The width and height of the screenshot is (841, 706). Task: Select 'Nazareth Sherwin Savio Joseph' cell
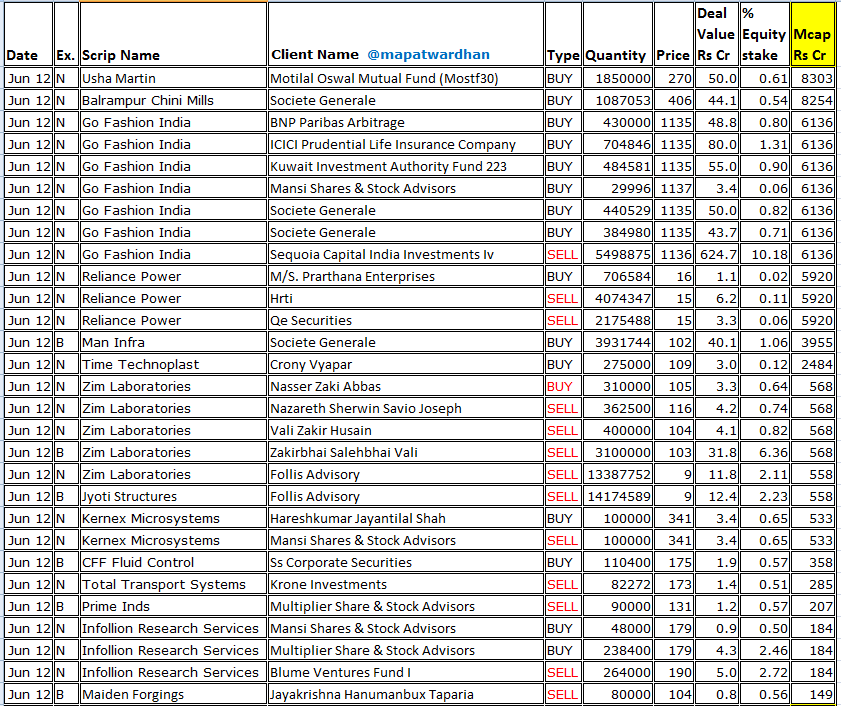406,408
